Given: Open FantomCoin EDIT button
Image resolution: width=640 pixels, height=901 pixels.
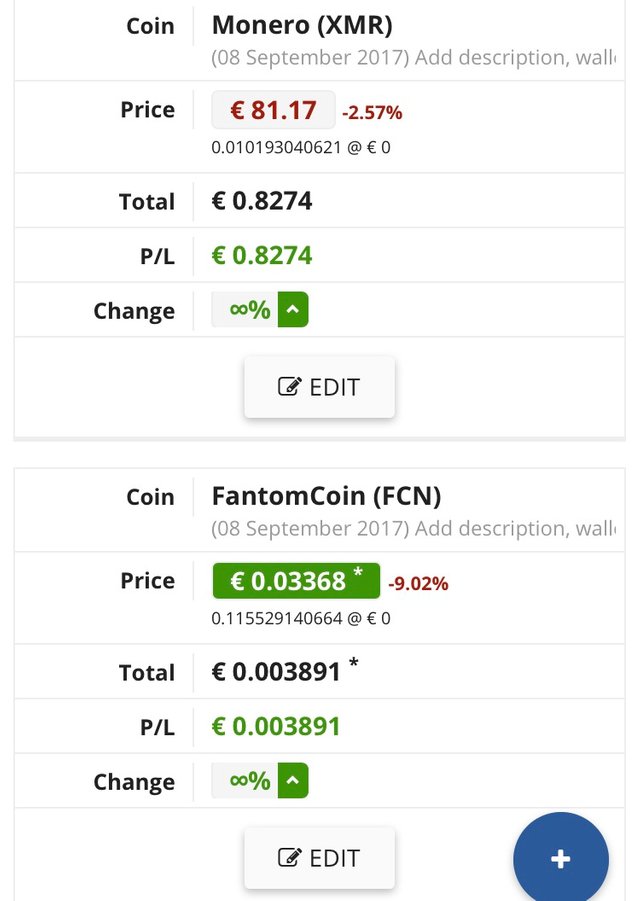Looking at the screenshot, I should pos(319,858).
